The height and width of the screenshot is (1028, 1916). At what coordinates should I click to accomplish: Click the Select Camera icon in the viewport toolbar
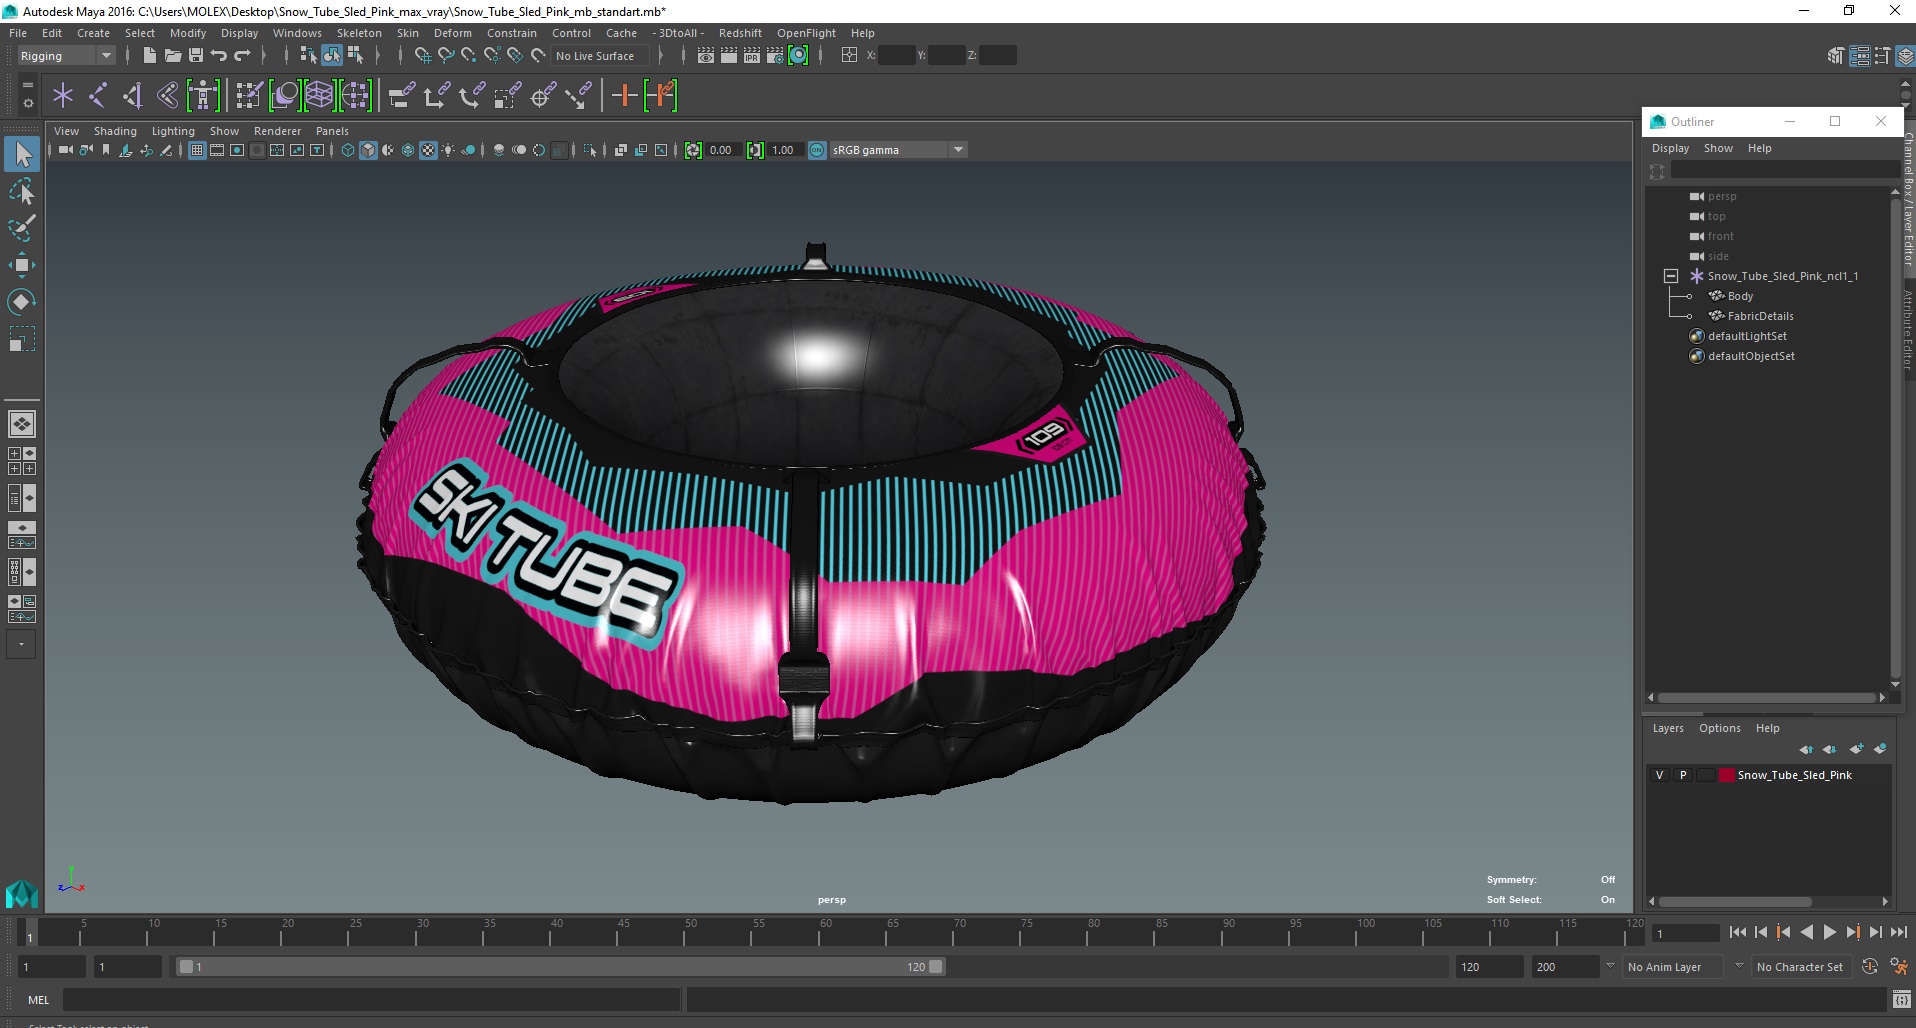pyautogui.click(x=65, y=150)
